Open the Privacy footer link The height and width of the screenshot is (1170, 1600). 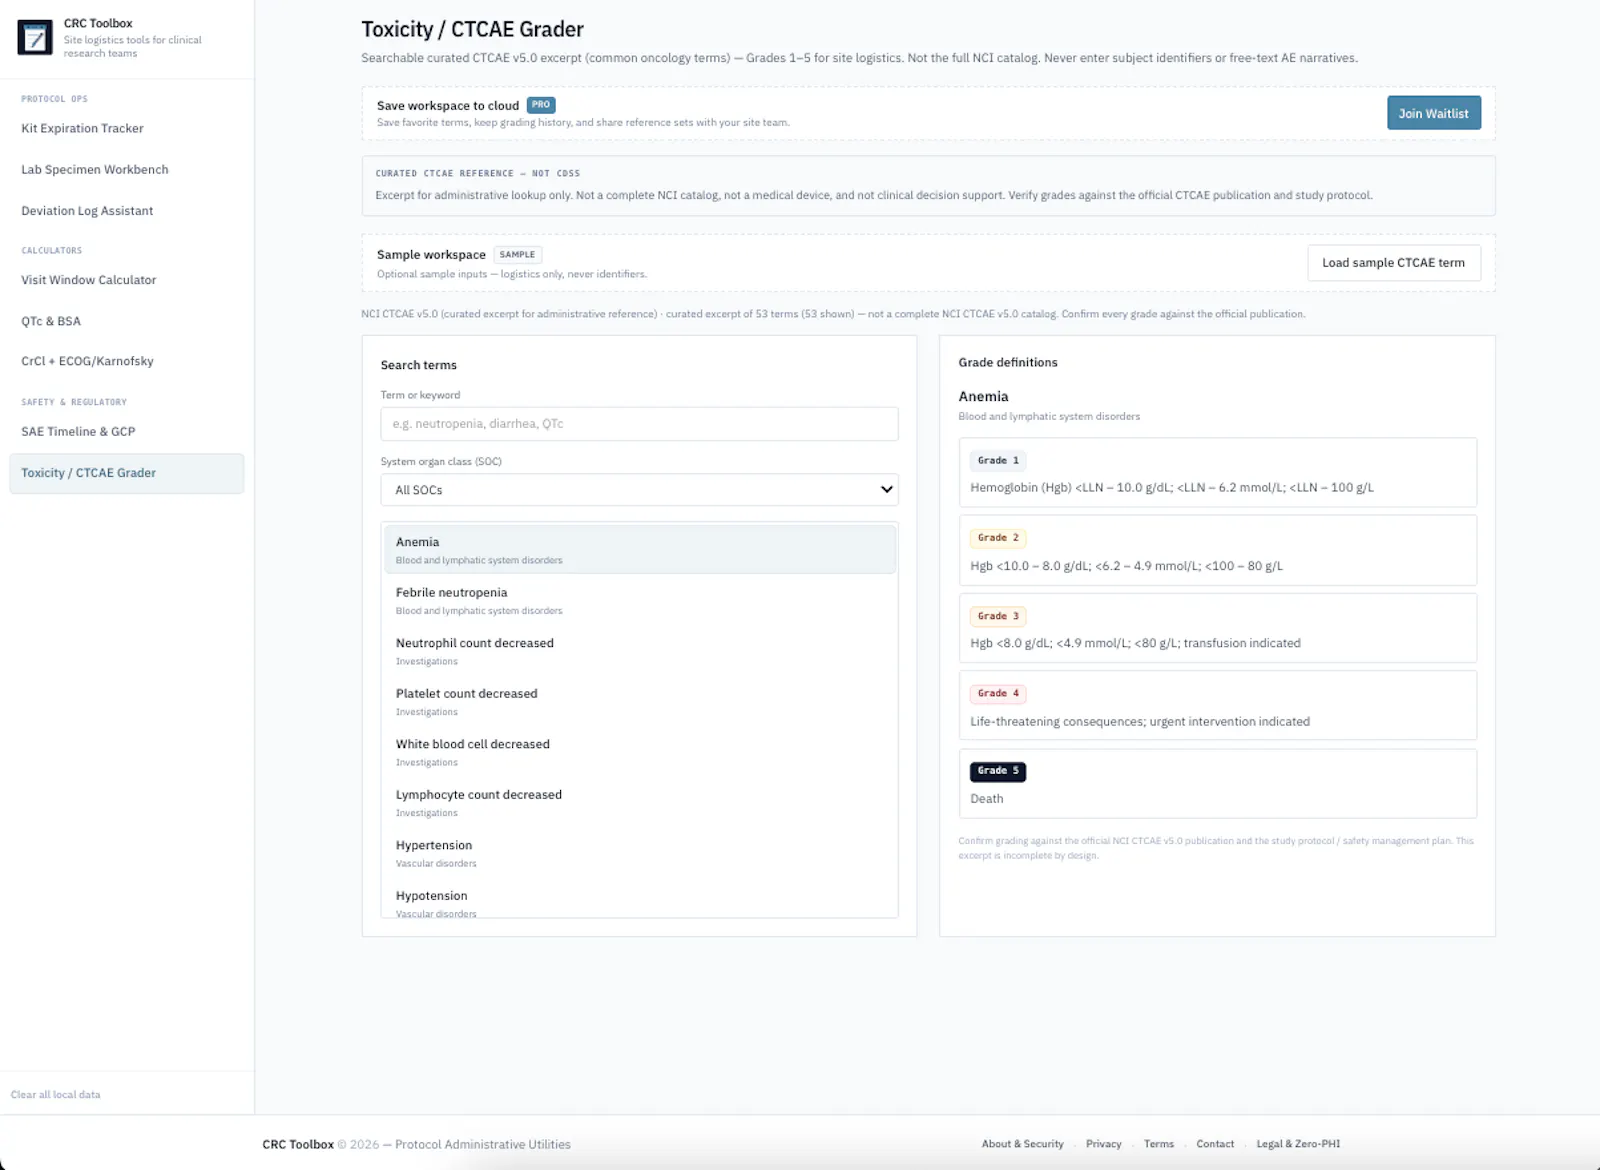click(x=1103, y=1144)
